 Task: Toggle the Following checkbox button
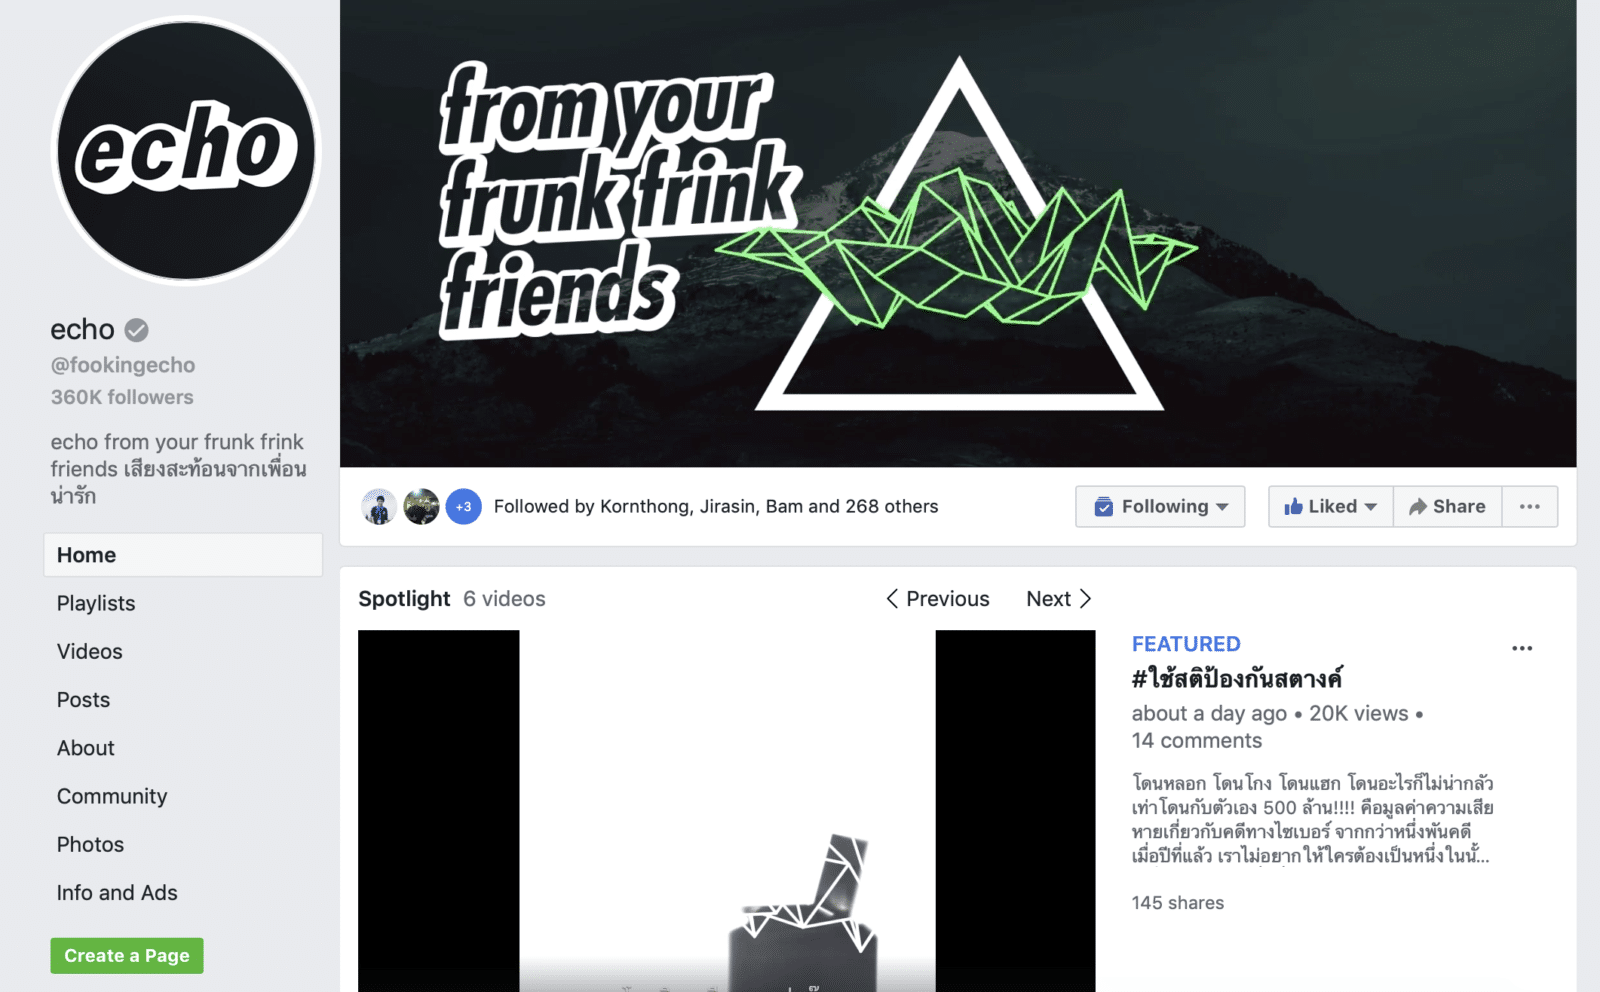click(x=1160, y=506)
